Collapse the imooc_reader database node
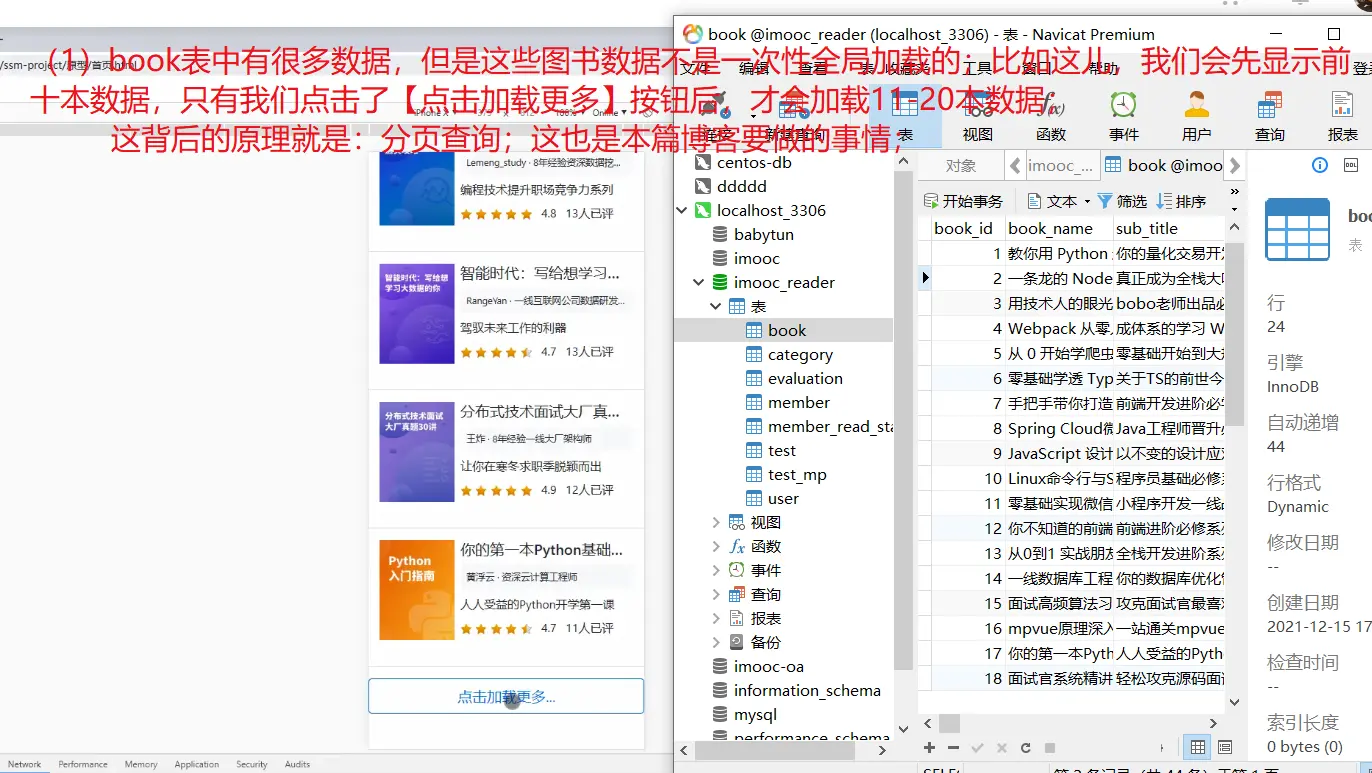Screen dimensions: 1372x773 pyautogui.click(x=699, y=283)
